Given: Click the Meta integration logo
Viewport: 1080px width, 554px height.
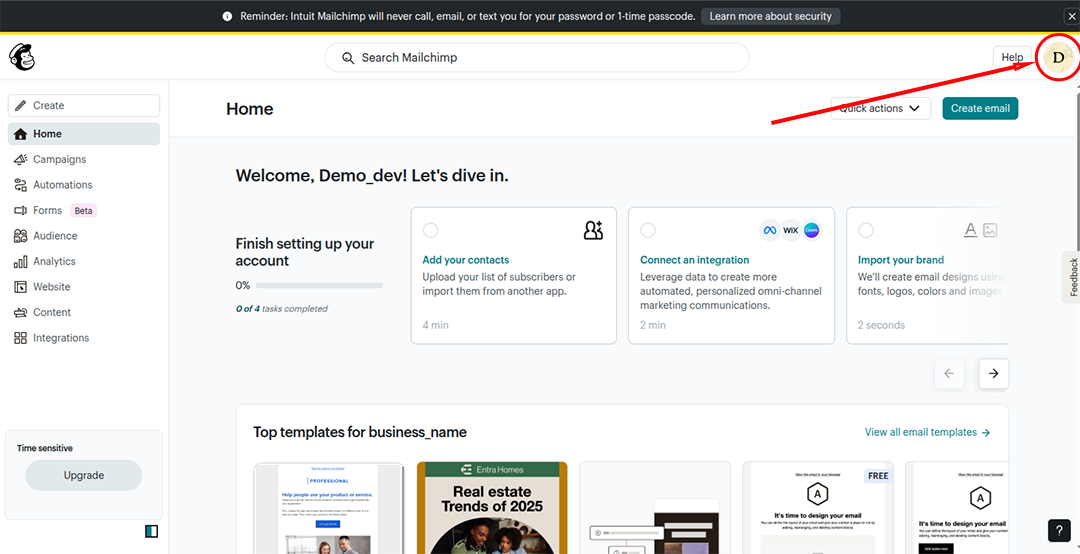Looking at the screenshot, I should (769, 230).
